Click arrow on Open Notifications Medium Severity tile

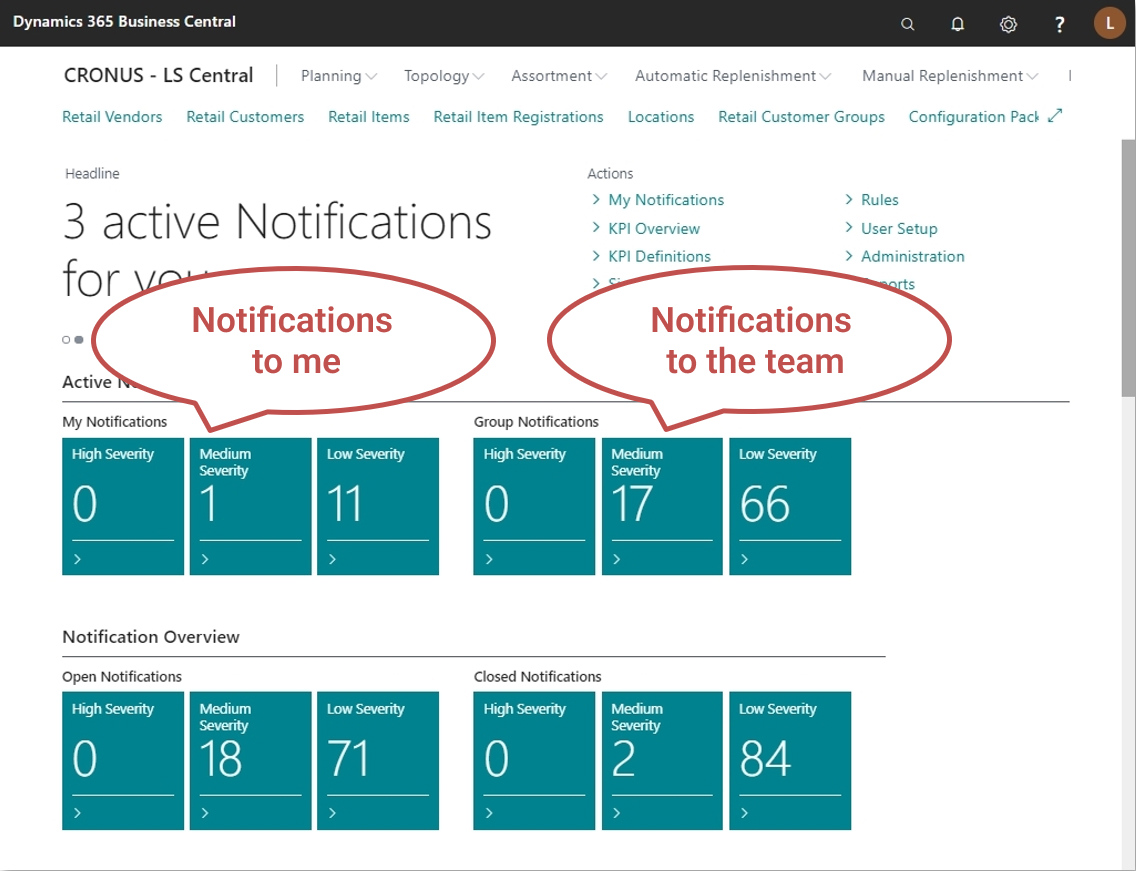coord(205,813)
